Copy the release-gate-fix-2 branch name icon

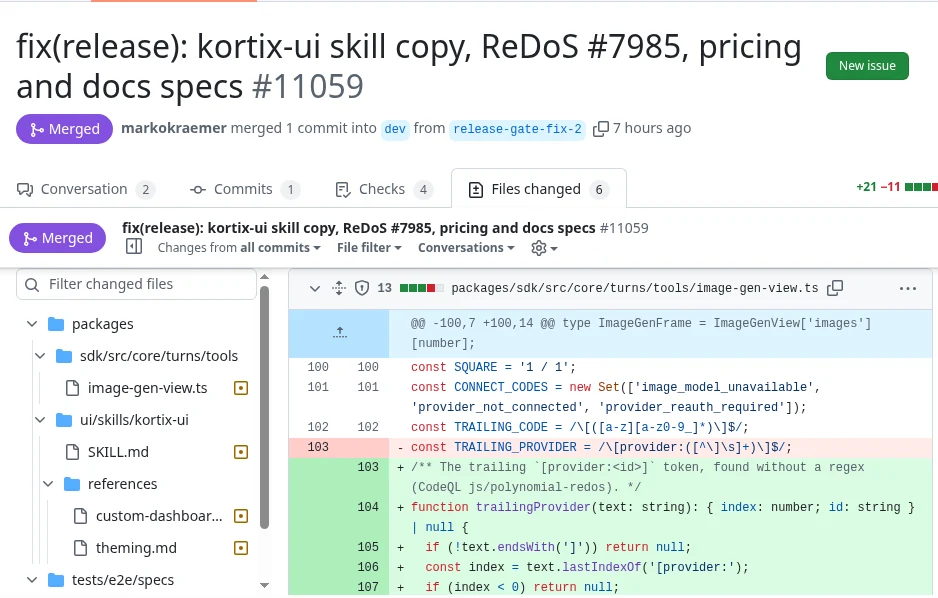601,129
